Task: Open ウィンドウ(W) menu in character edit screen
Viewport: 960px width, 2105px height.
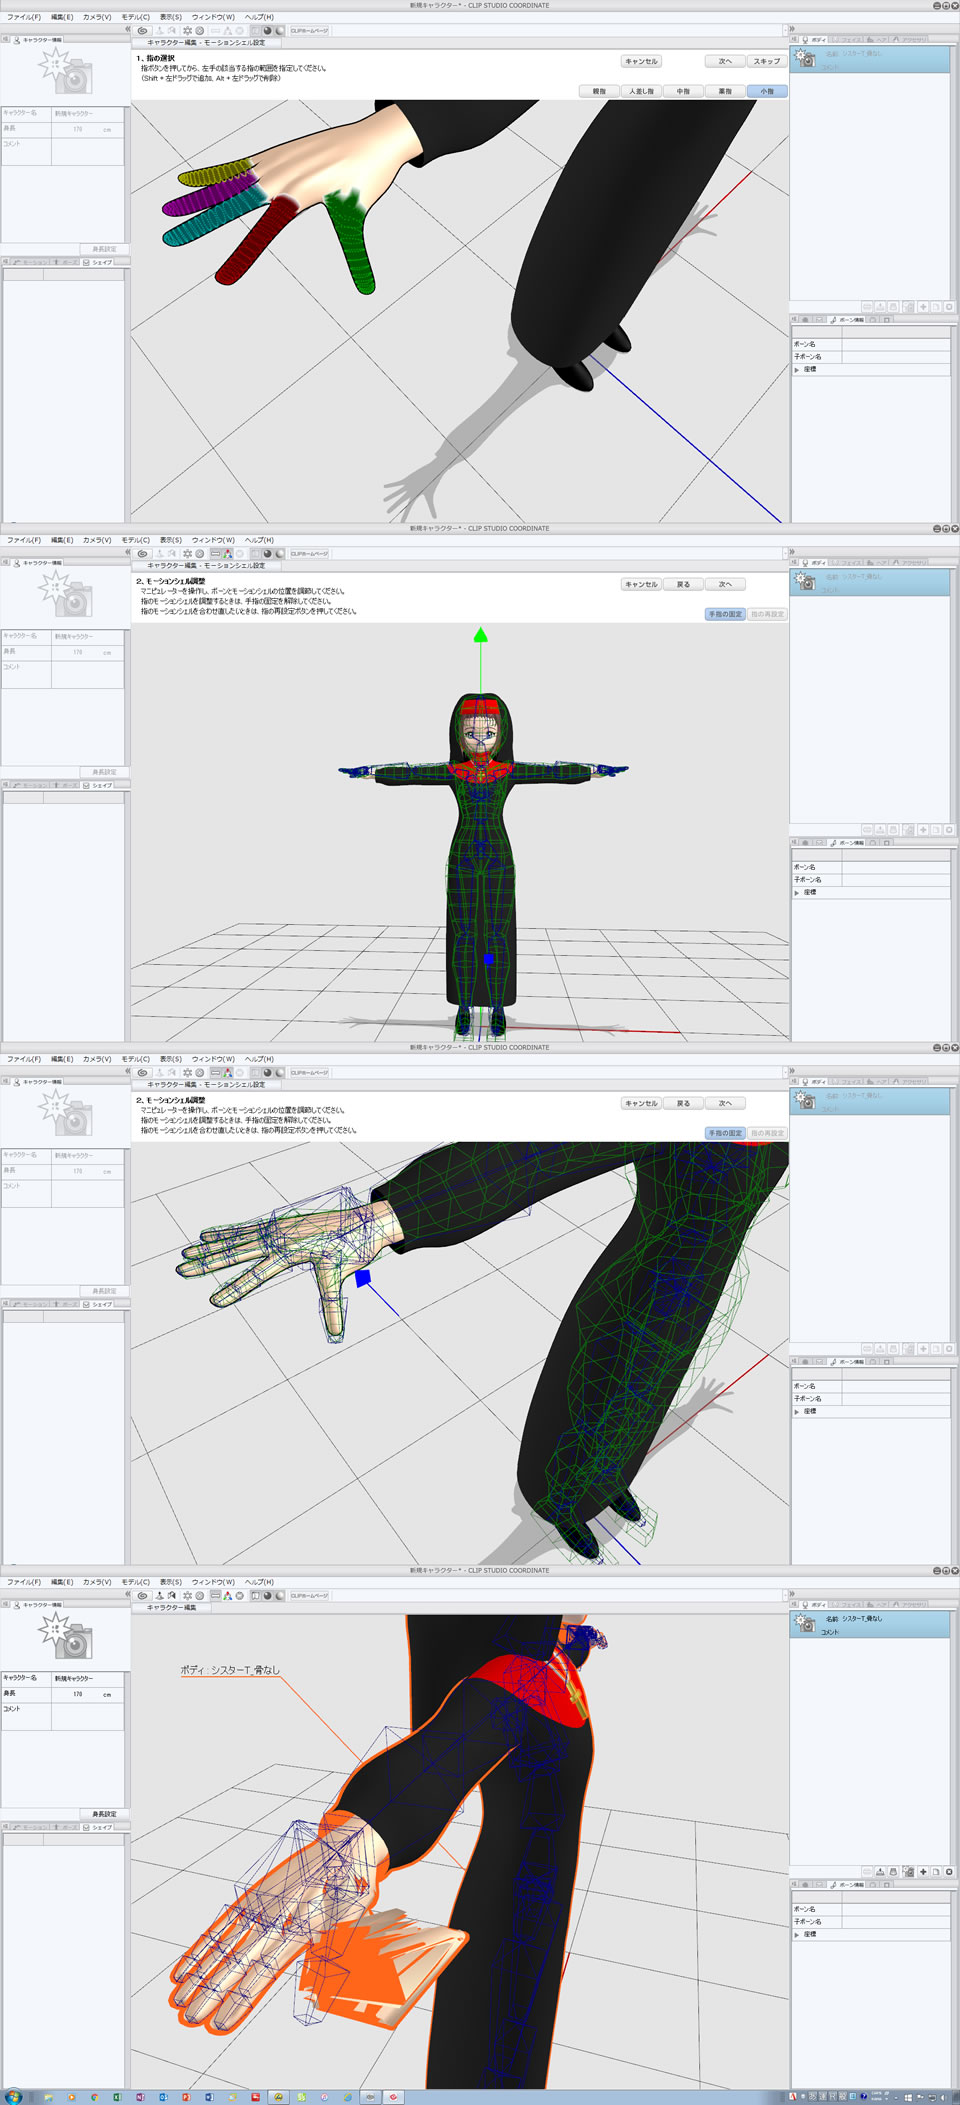Action: [213, 1582]
